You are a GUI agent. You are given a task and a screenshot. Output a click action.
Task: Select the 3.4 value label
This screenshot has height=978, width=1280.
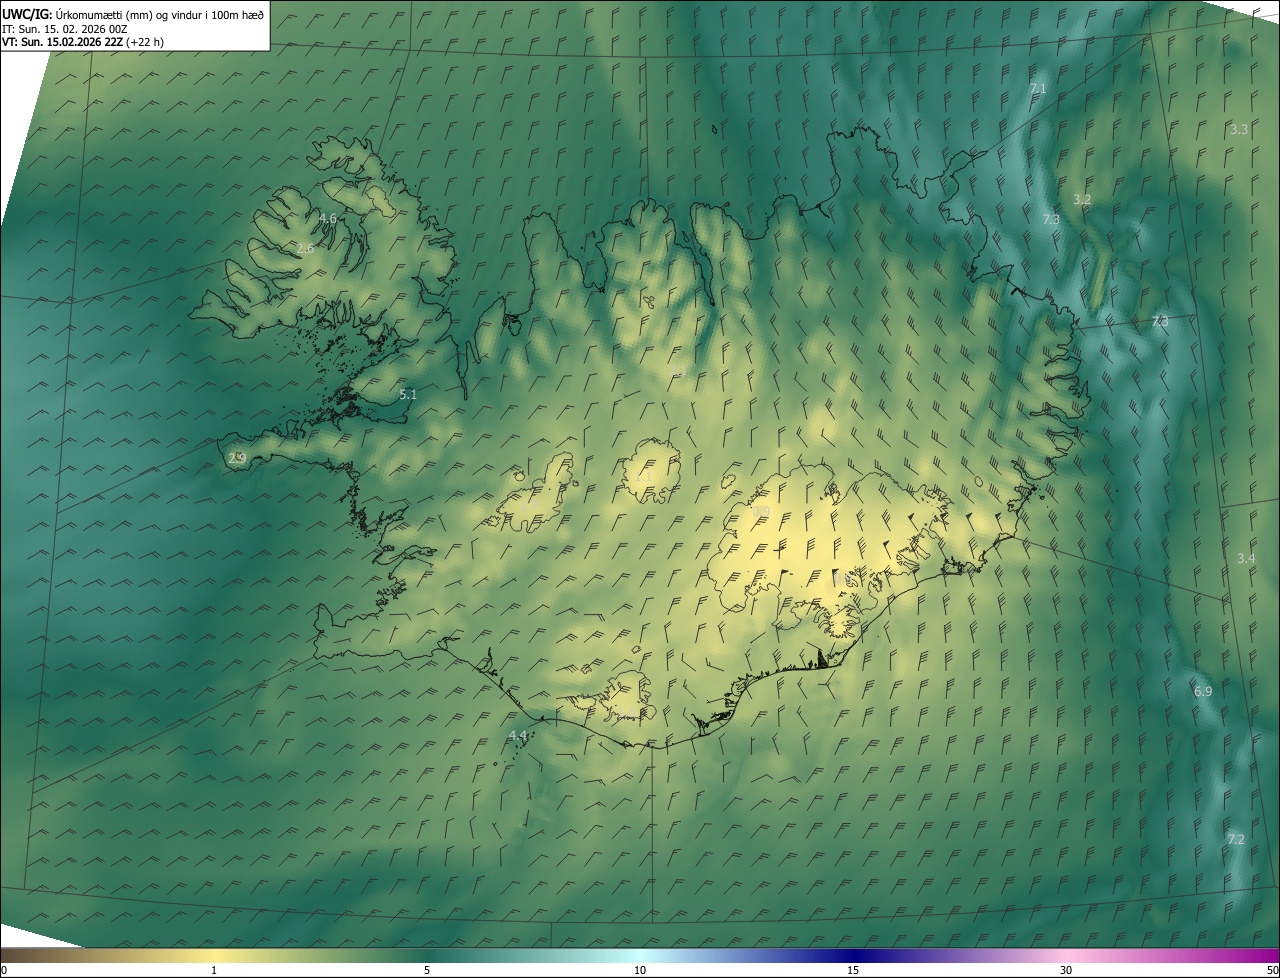pyautogui.click(x=1246, y=559)
